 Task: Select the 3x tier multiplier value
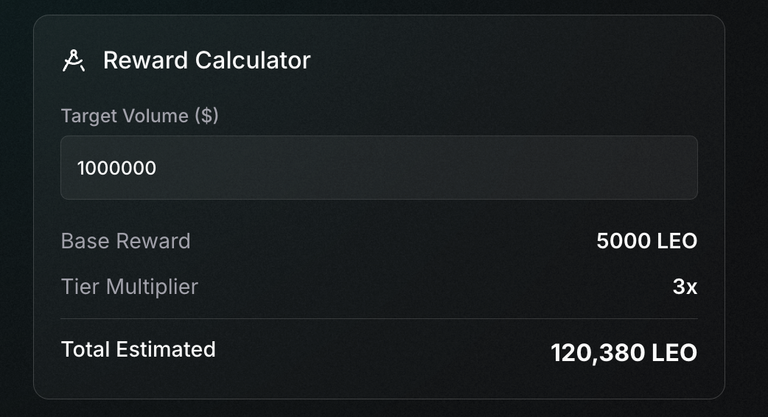685,287
